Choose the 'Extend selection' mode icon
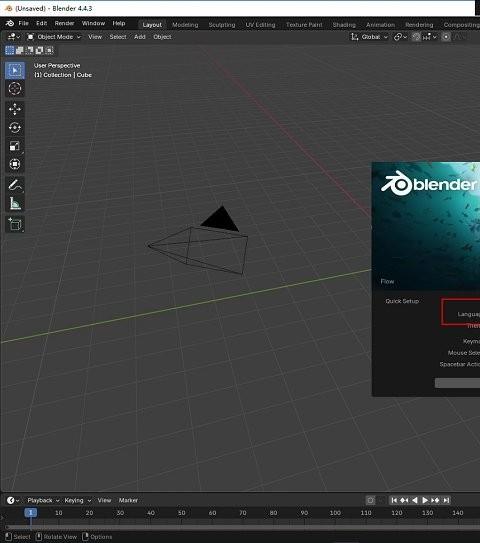Screen dimensions: 480x543 (20, 51)
